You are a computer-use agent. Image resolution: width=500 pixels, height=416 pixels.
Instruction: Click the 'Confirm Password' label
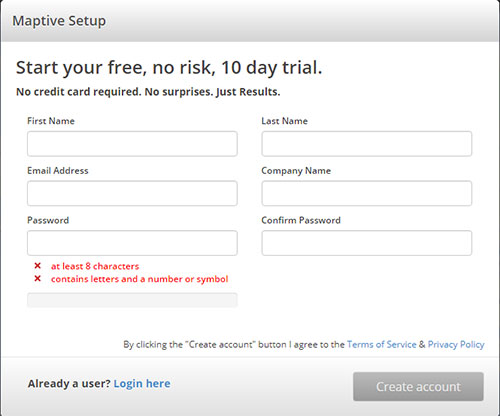point(301,220)
